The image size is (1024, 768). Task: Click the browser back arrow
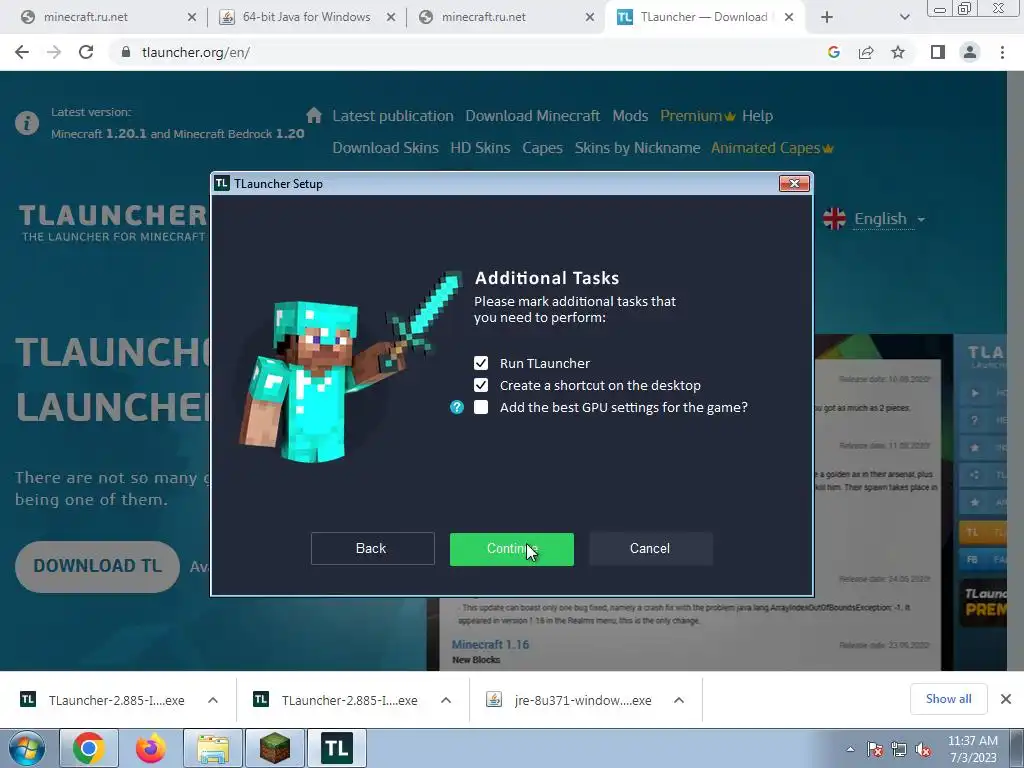22,52
